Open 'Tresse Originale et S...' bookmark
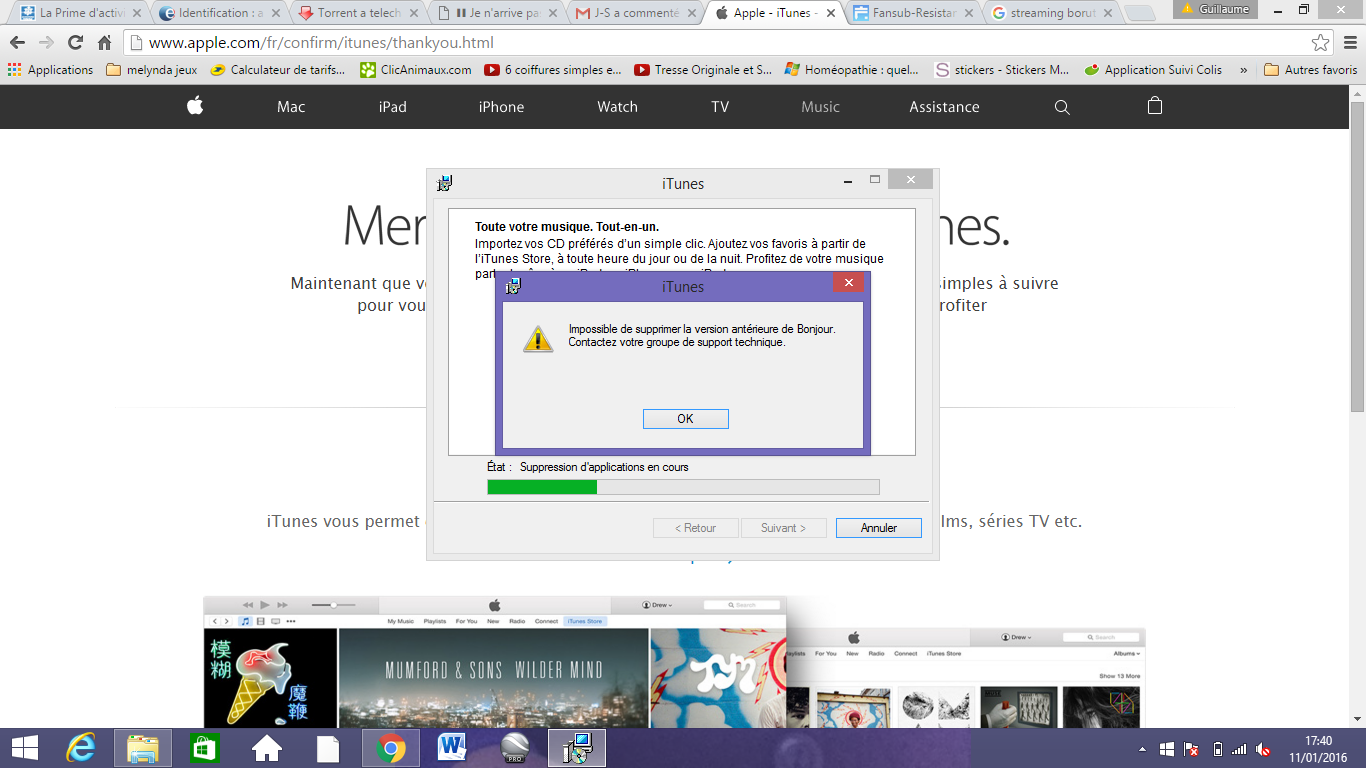This screenshot has height=768, width=1366. tap(703, 70)
